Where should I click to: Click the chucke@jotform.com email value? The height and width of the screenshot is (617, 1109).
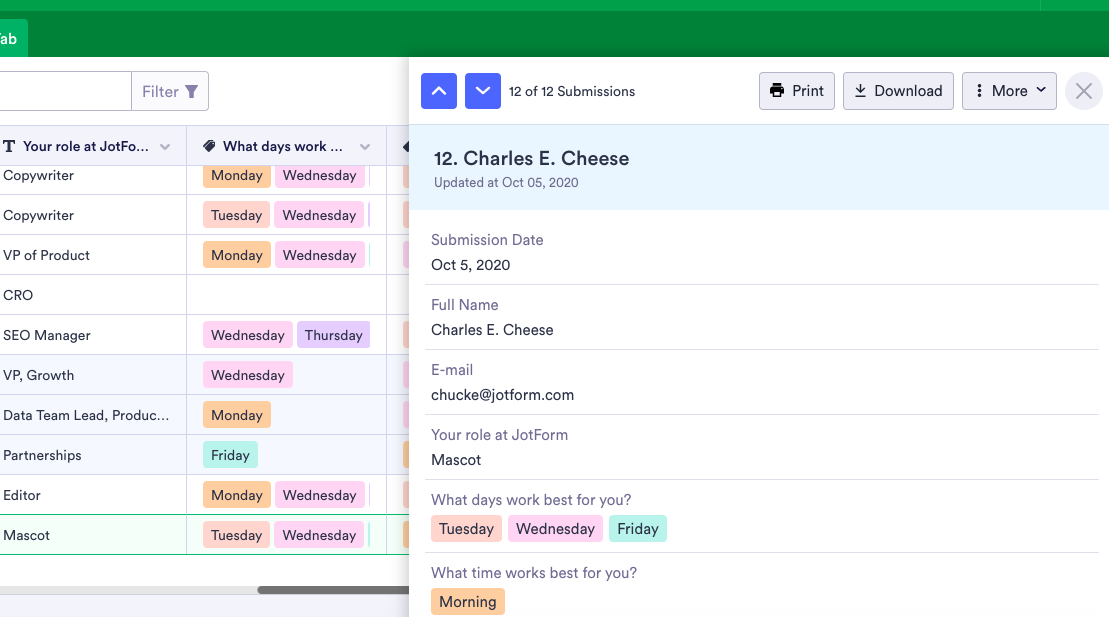point(502,395)
